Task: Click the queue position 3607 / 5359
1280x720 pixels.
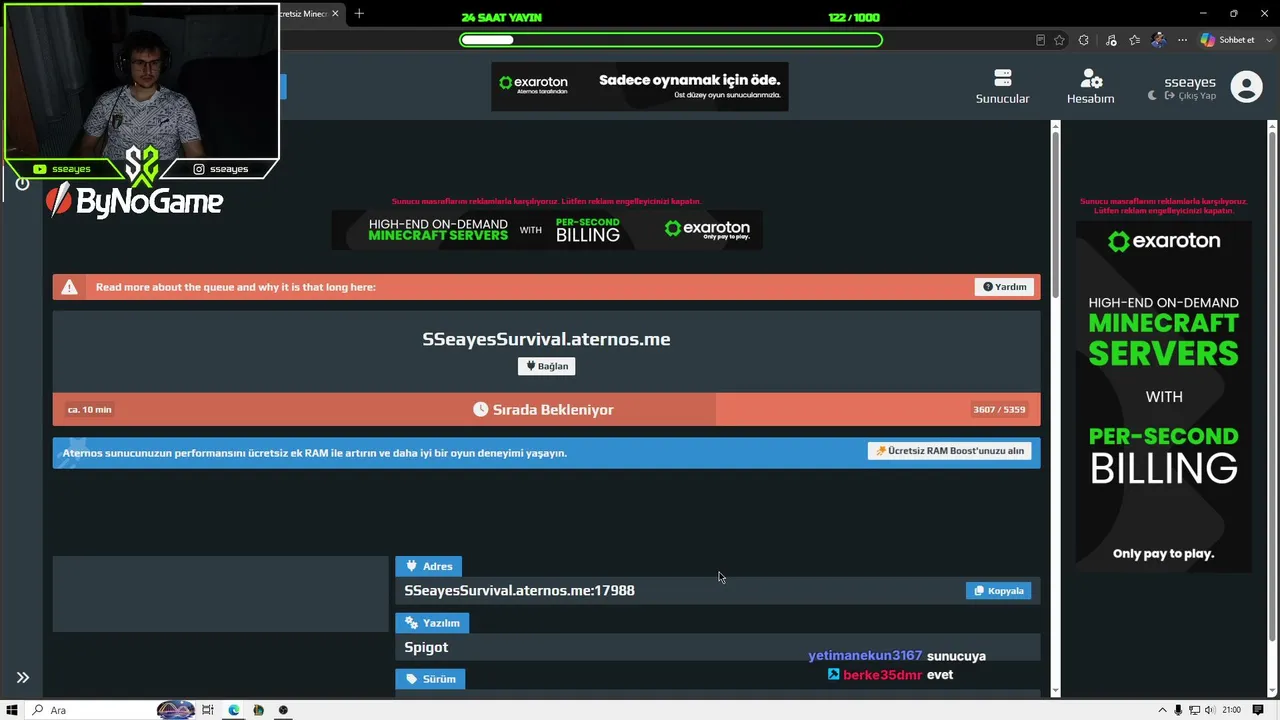Action: pos(999,410)
